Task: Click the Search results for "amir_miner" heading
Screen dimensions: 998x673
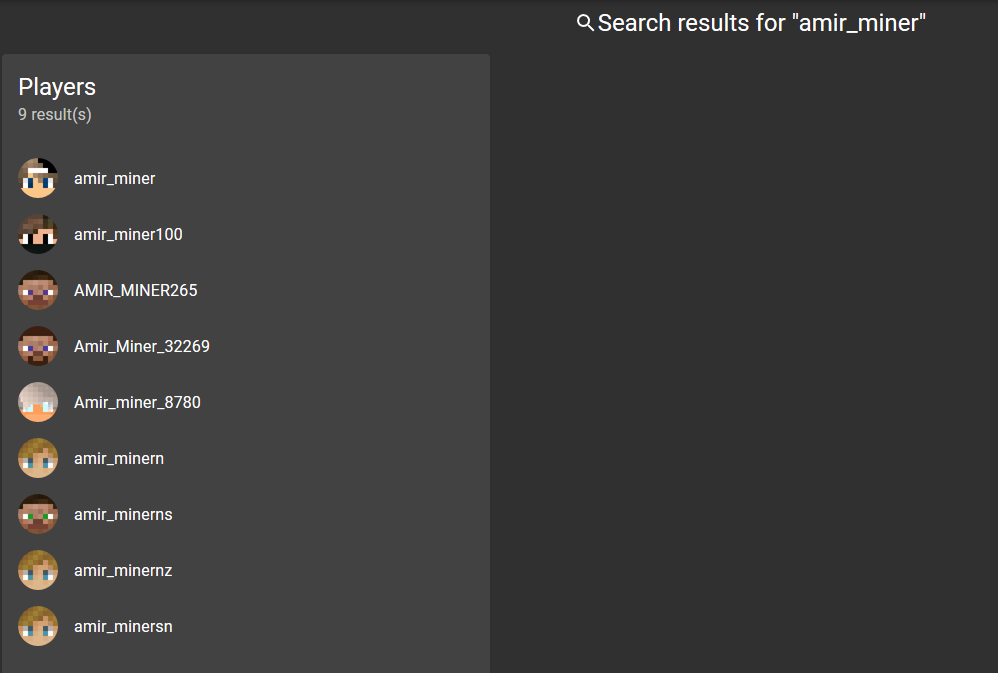Action: point(762,24)
